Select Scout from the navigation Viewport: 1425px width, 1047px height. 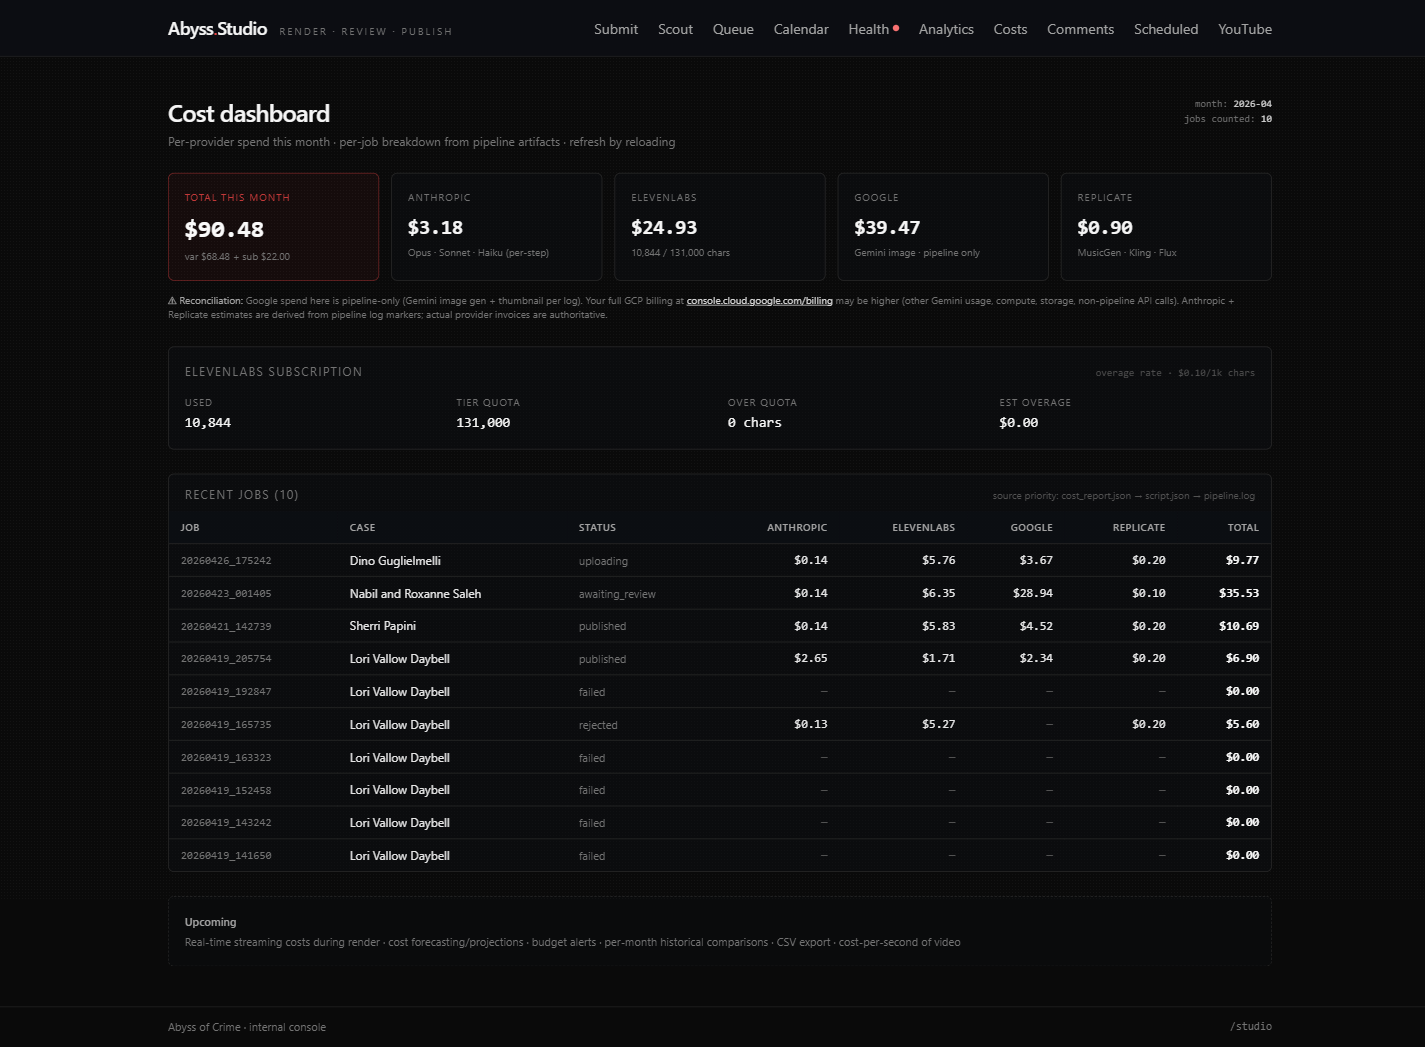coord(675,29)
